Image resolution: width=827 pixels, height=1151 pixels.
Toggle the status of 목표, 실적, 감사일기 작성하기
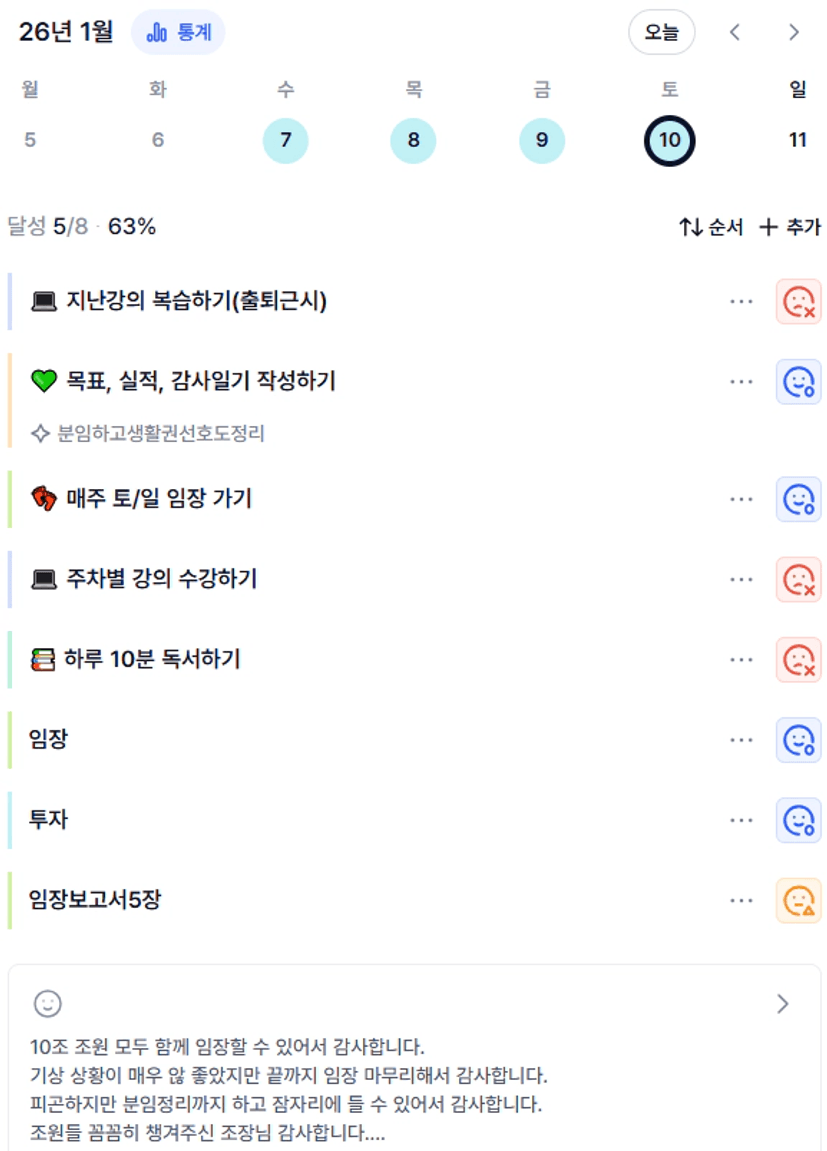click(x=798, y=381)
